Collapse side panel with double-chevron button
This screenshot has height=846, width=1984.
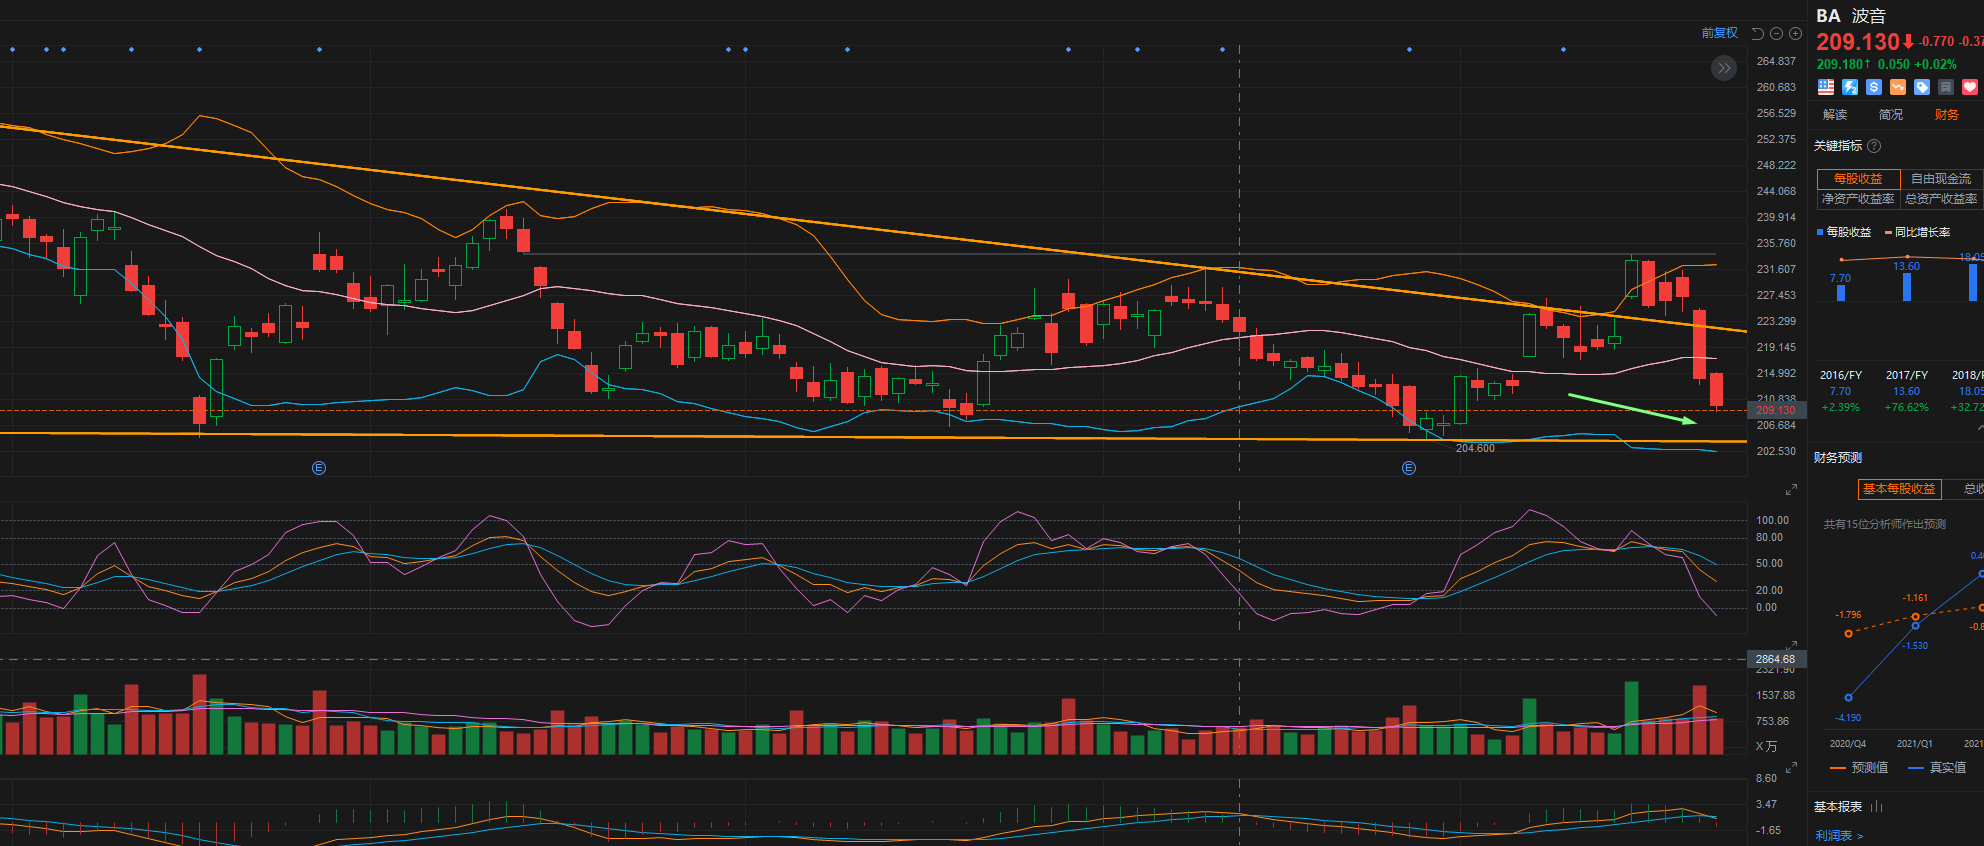point(1724,68)
